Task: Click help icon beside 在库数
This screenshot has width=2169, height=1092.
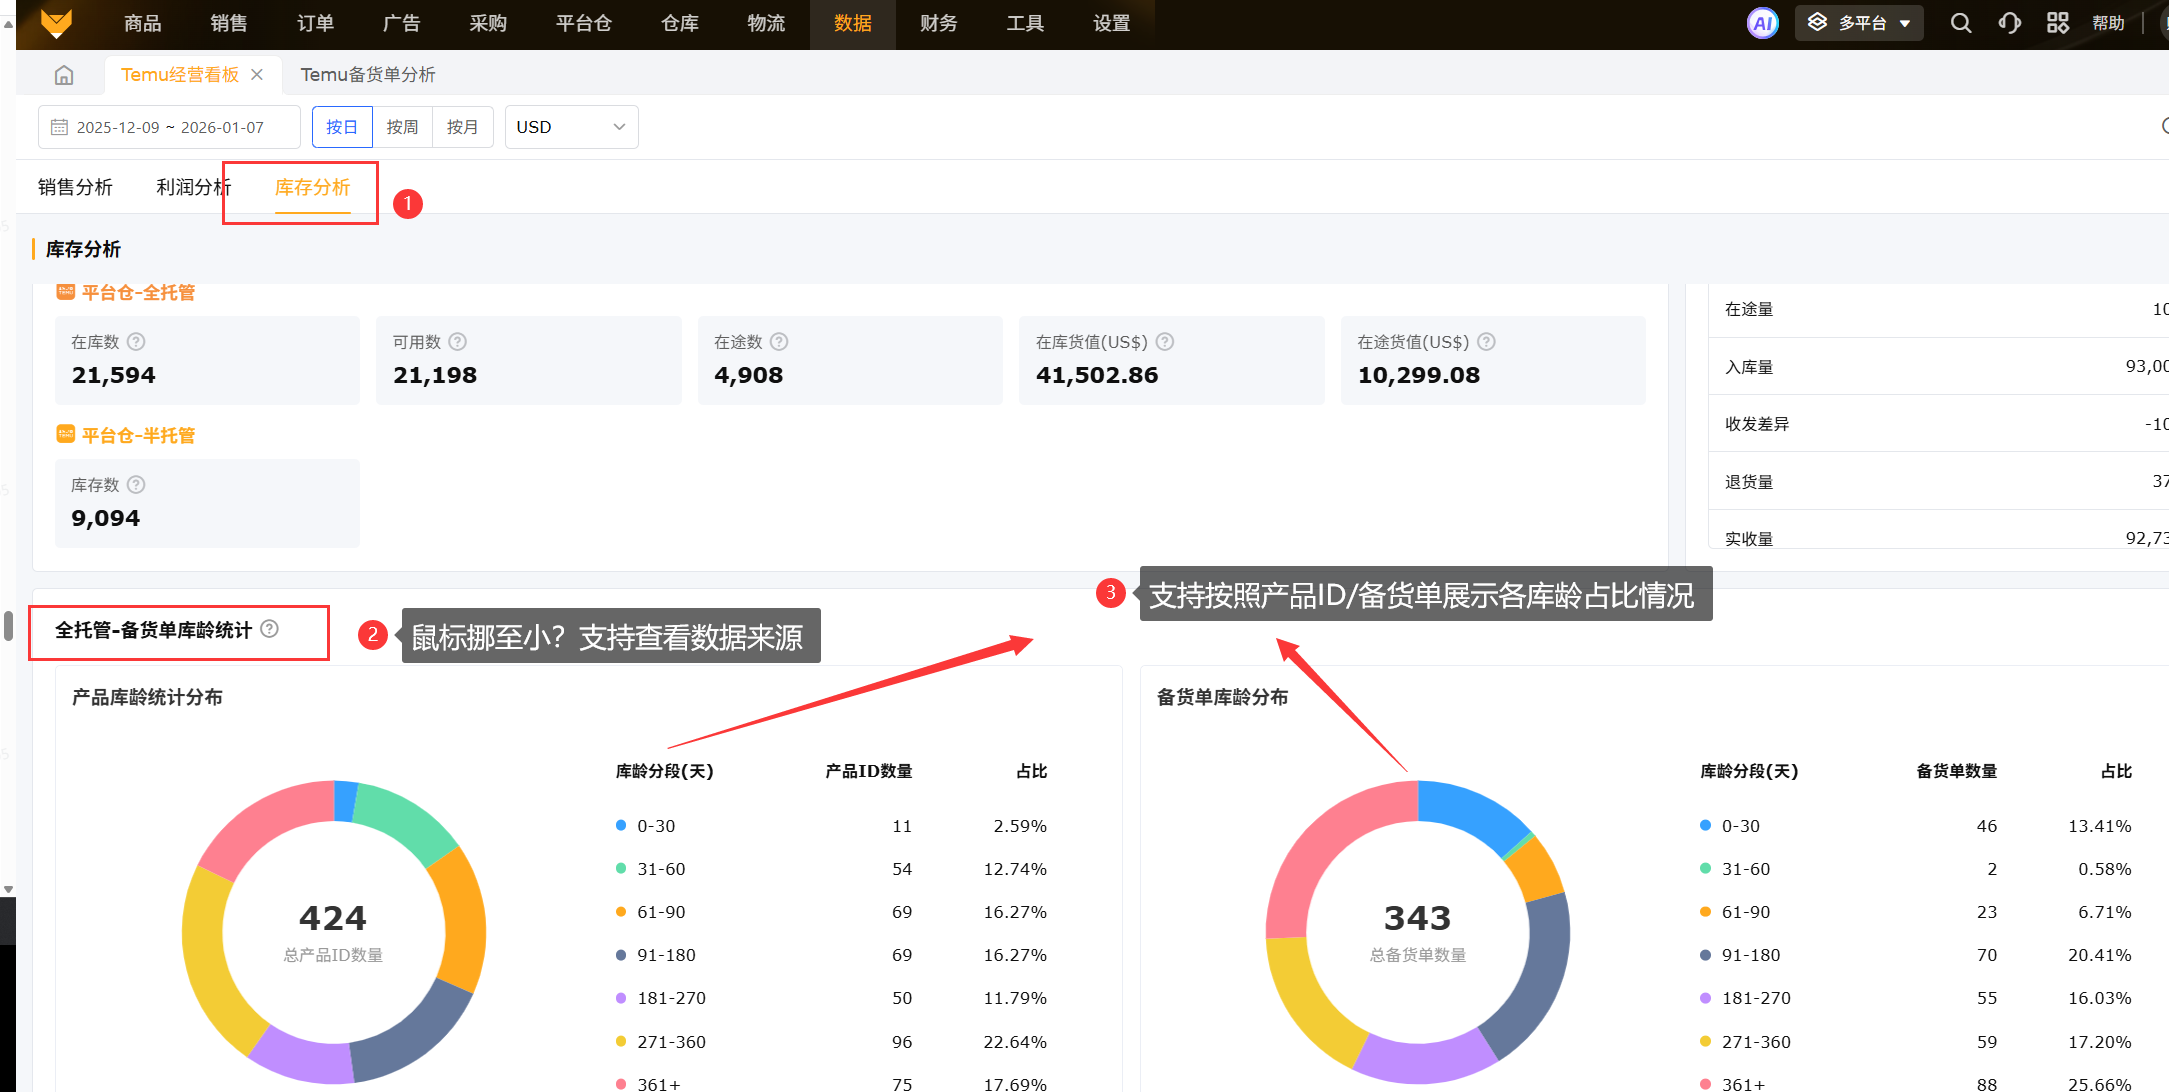Action: click(136, 342)
